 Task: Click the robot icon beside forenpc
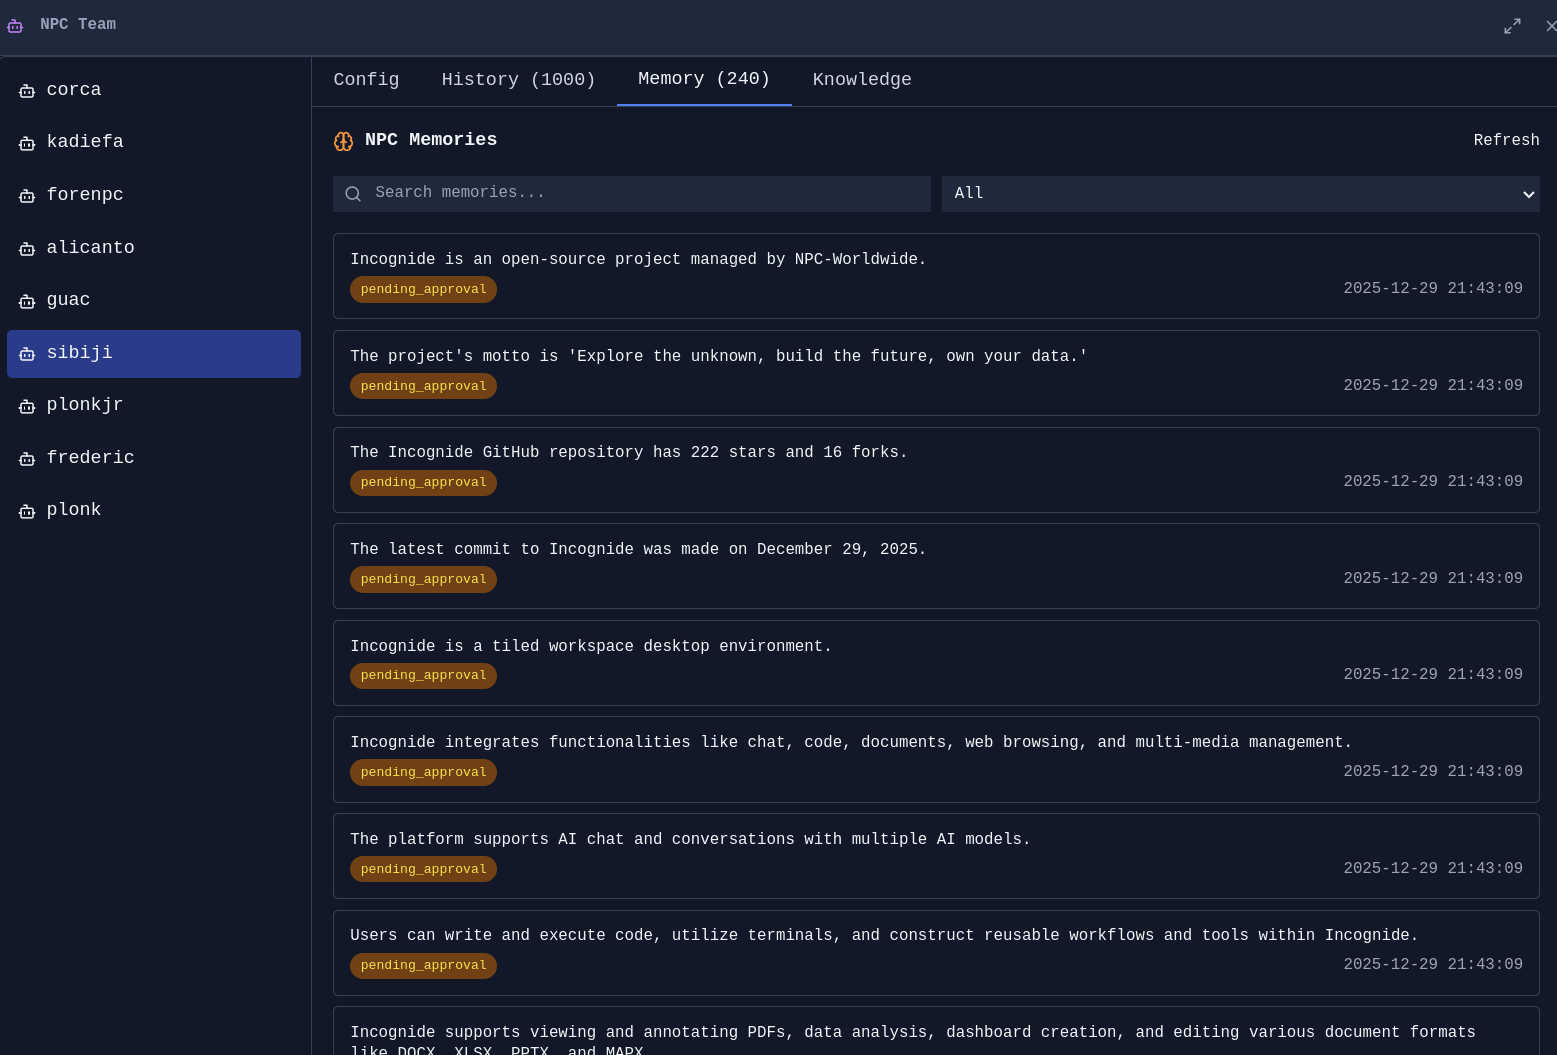[27, 196]
